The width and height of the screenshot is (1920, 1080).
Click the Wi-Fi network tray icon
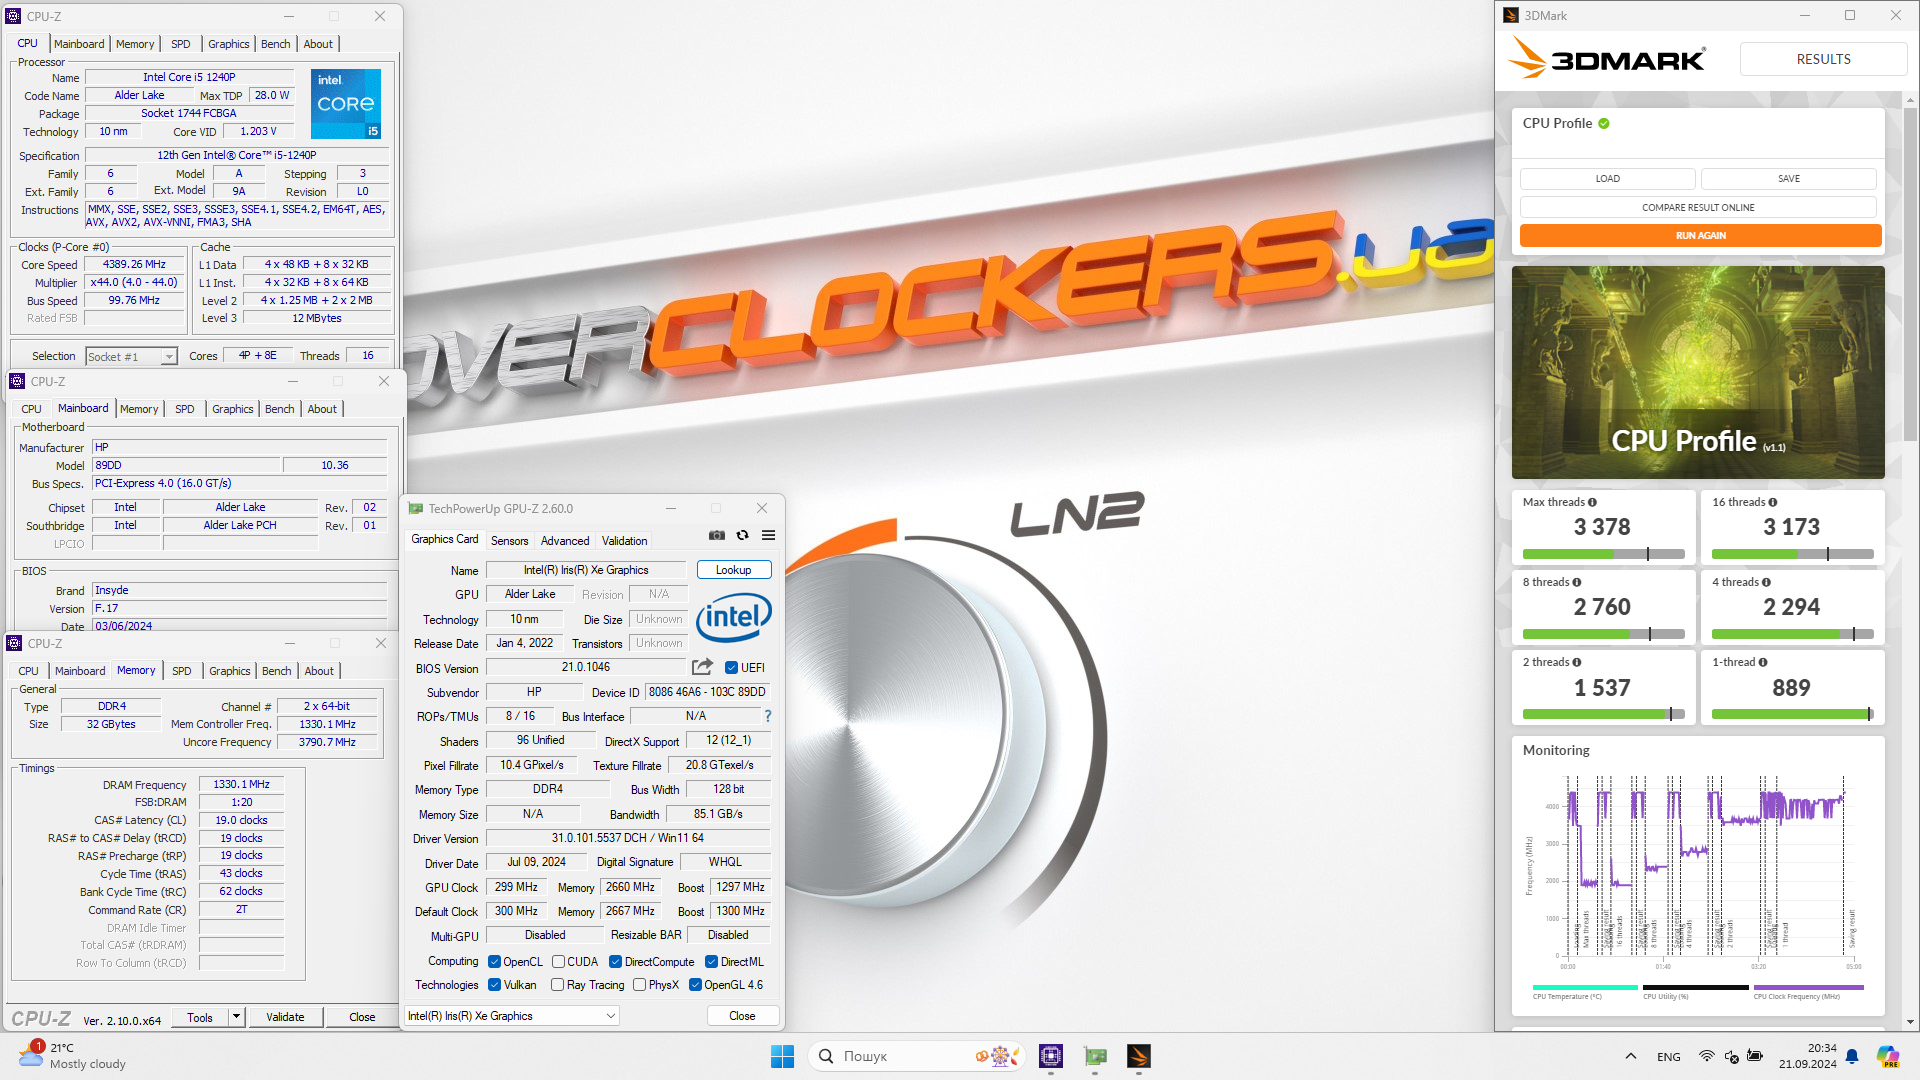point(1707,1056)
